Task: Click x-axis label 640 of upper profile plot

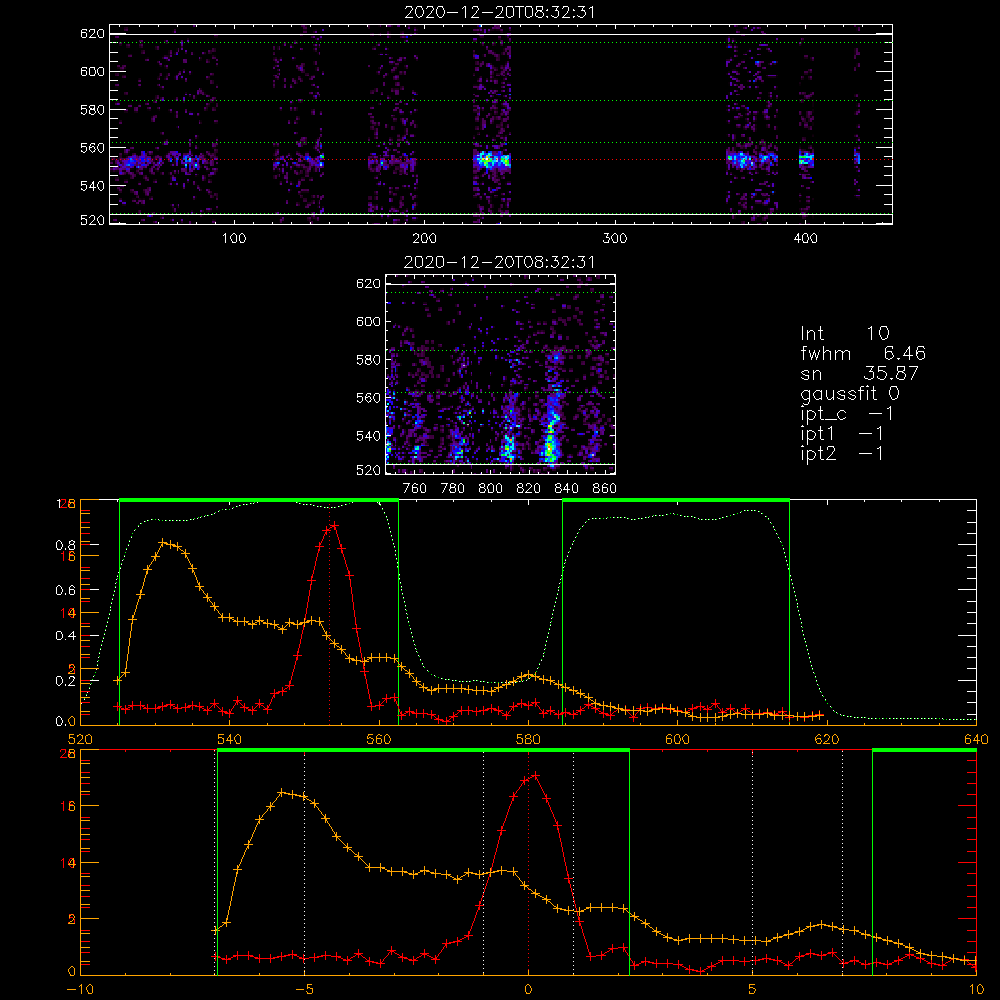Action: [976, 739]
